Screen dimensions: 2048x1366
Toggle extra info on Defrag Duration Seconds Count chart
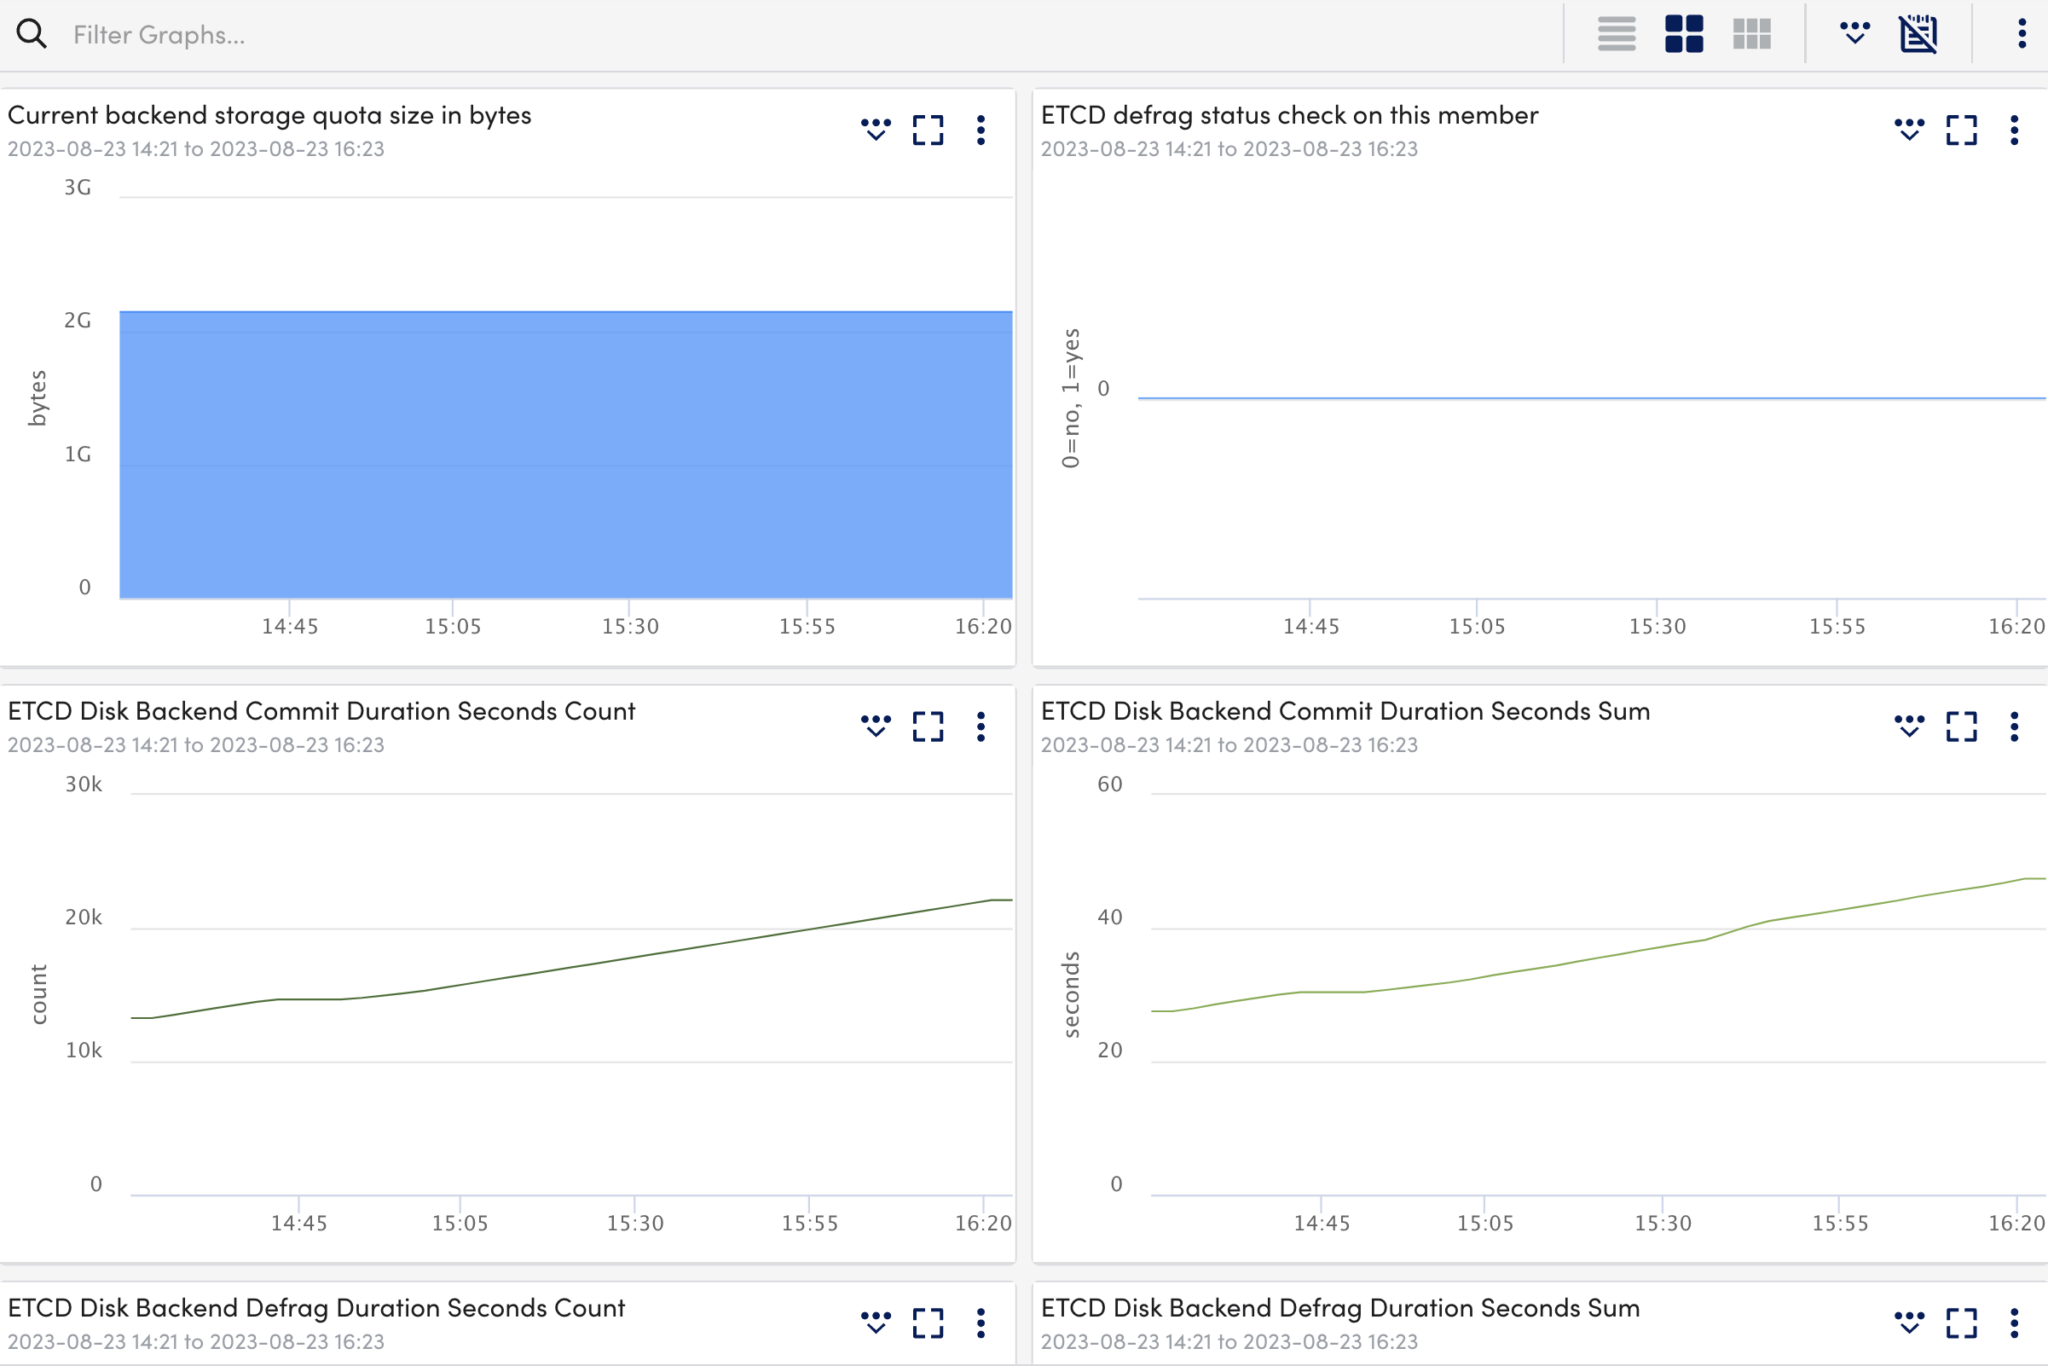875,1322
